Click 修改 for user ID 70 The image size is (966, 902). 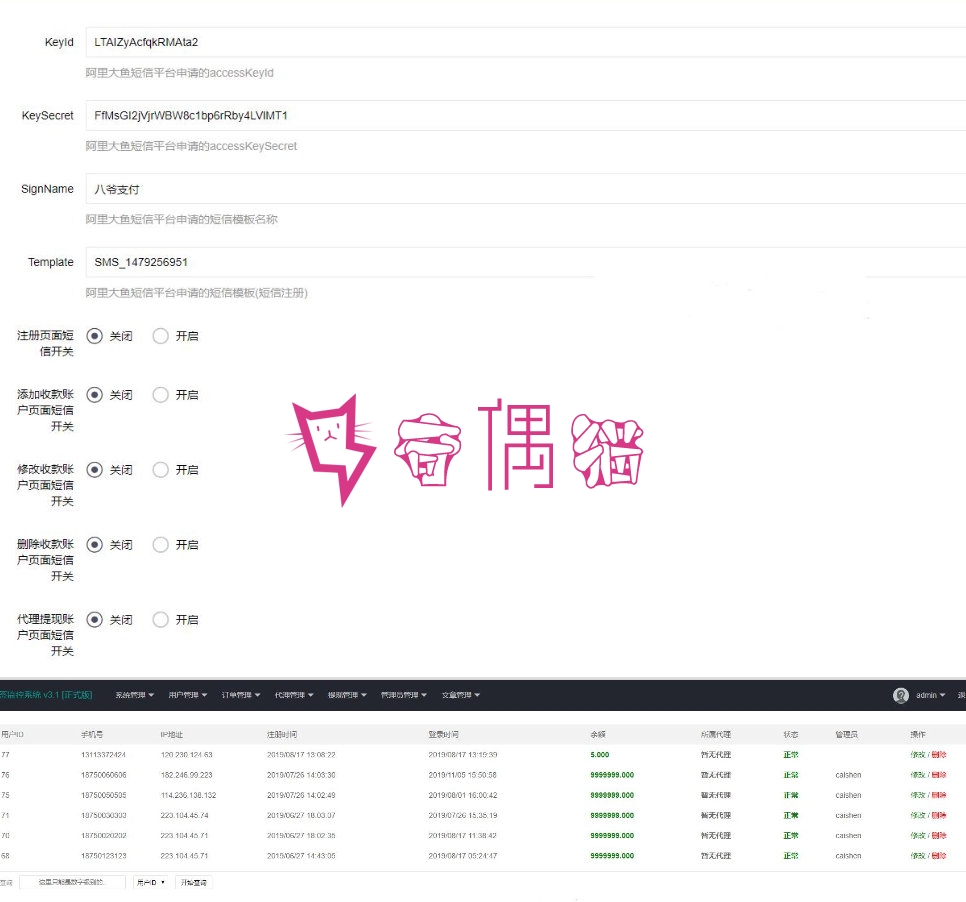917,835
